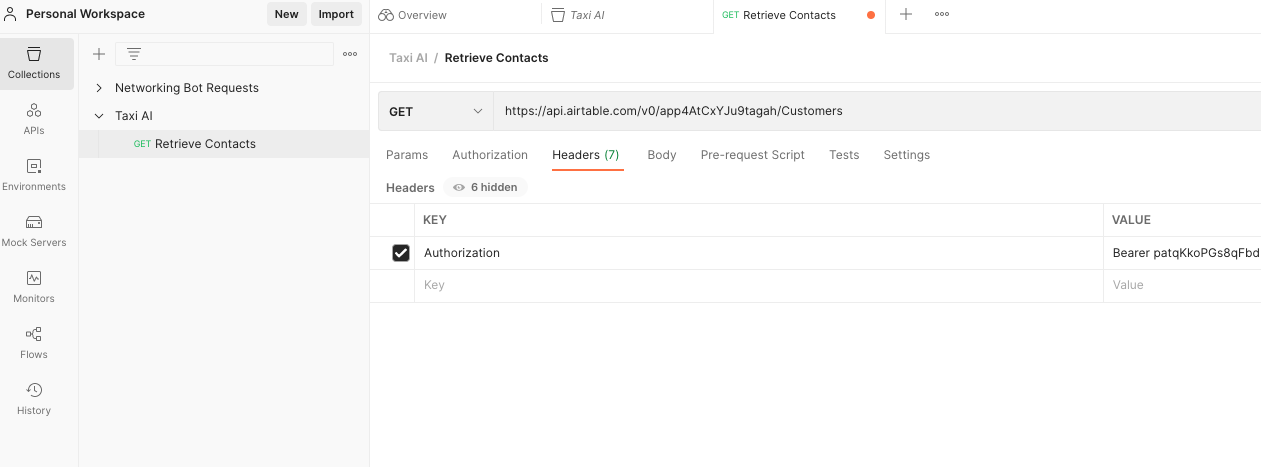Click the filter icon in collection search

coord(134,54)
